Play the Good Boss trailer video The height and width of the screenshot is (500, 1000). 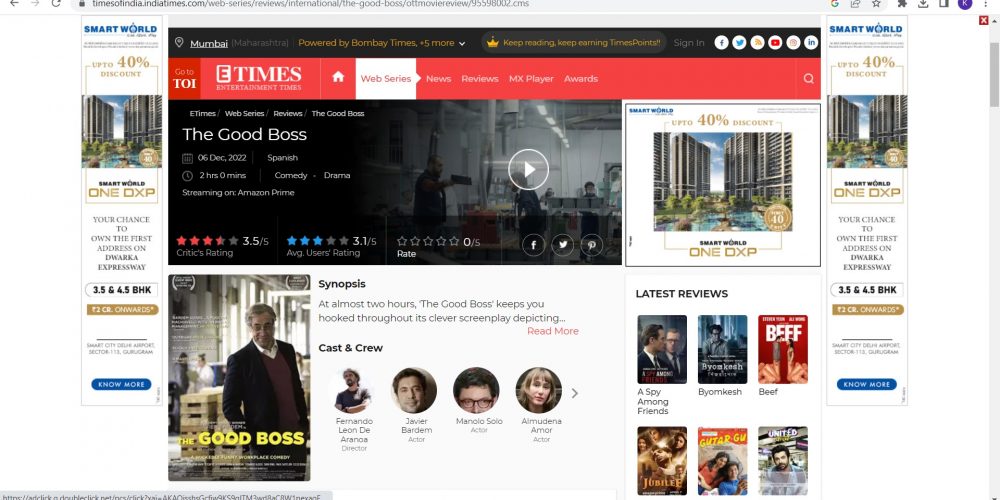click(x=528, y=169)
